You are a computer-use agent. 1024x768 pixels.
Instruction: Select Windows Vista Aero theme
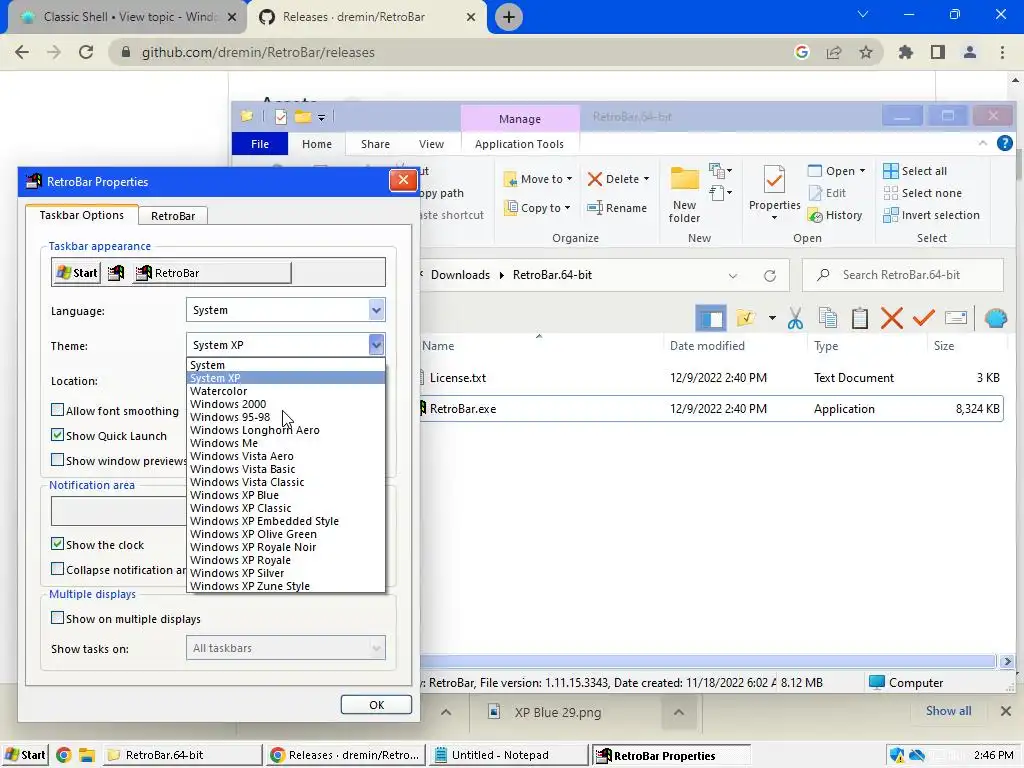tap(242, 456)
